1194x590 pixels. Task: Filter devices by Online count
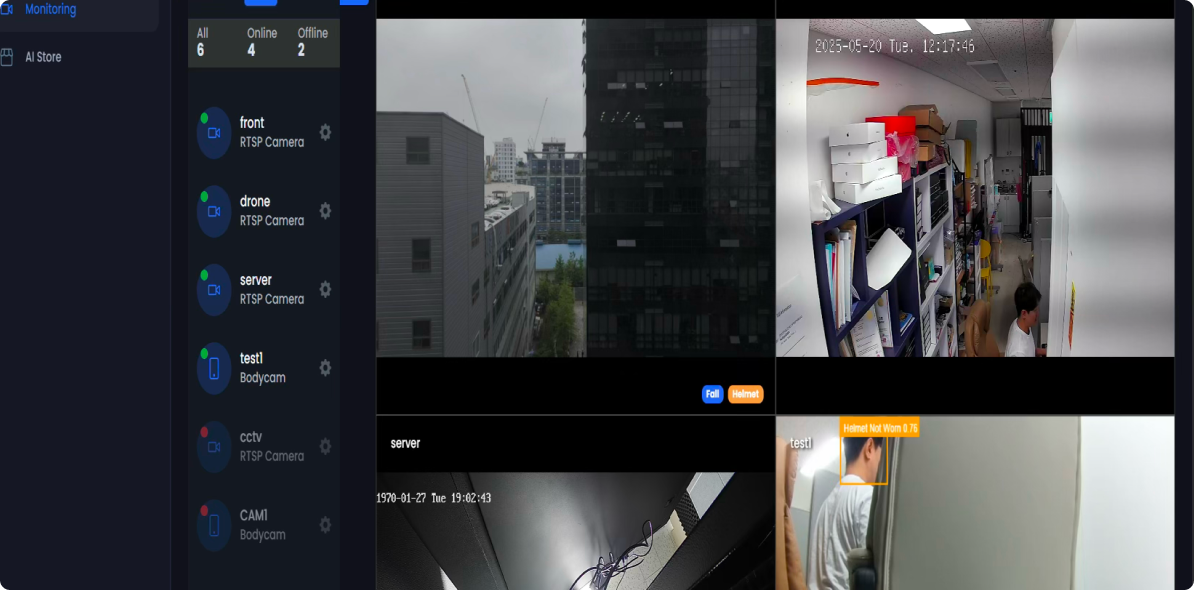[x=262, y=43]
